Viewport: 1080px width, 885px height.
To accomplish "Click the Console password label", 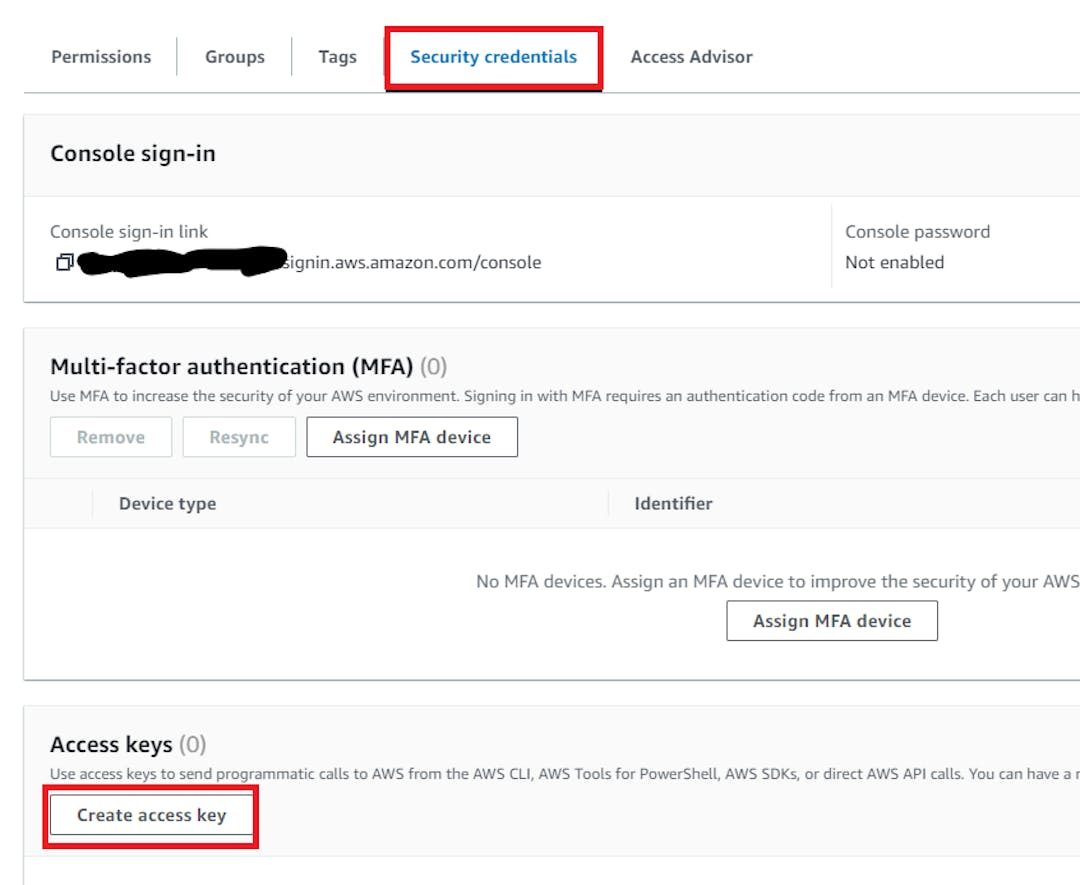I will tap(917, 232).
